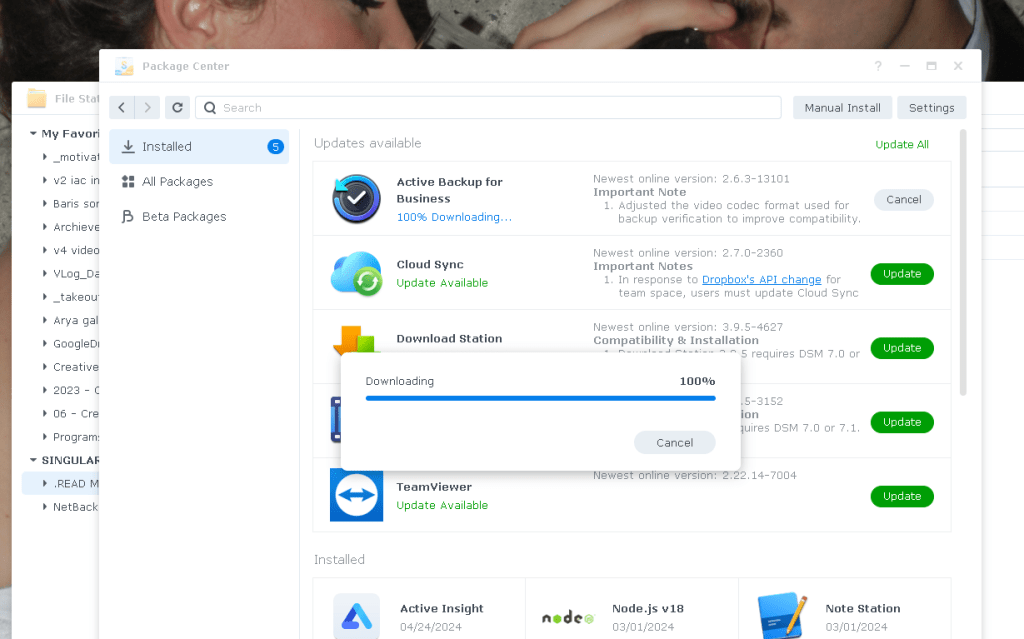Click 100% Downloading status text
Image resolution: width=1024 pixels, height=639 pixels.
point(454,217)
